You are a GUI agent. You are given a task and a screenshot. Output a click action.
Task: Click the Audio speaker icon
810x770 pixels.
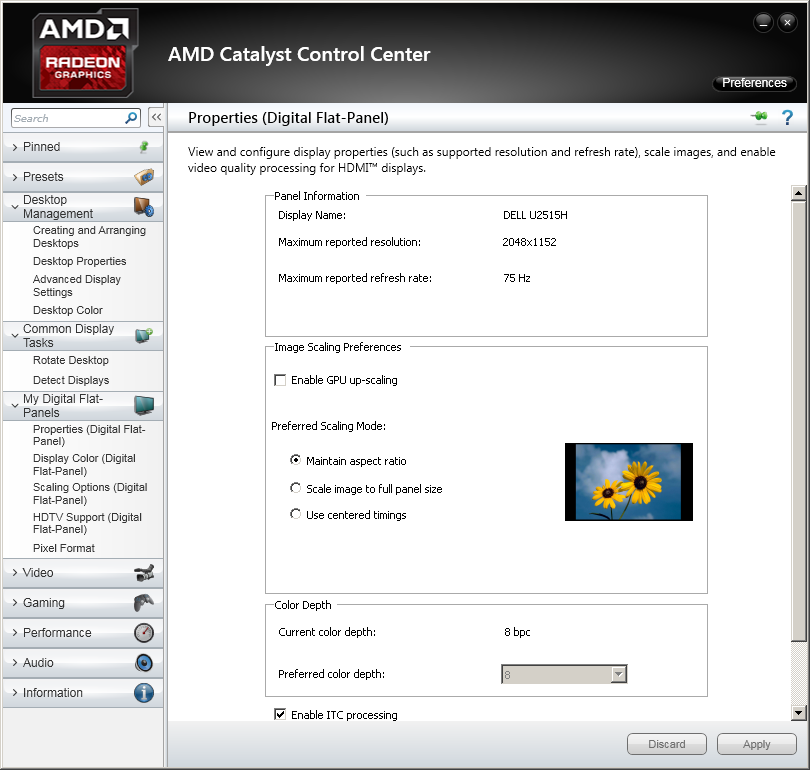pyautogui.click(x=144, y=663)
